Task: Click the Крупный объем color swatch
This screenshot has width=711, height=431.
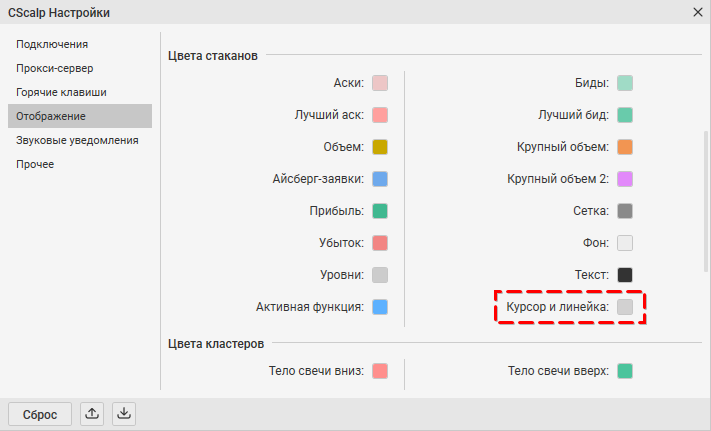Action: pos(625,147)
